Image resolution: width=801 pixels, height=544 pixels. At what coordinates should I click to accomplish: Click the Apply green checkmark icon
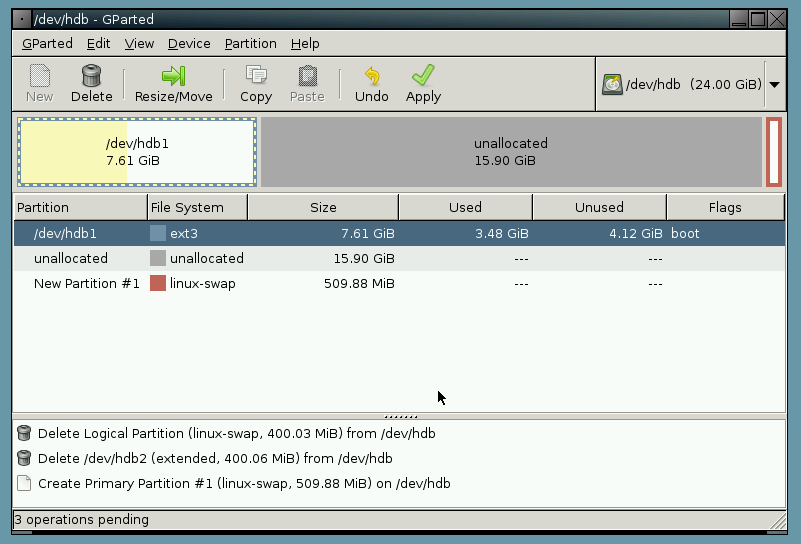tap(423, 75)
